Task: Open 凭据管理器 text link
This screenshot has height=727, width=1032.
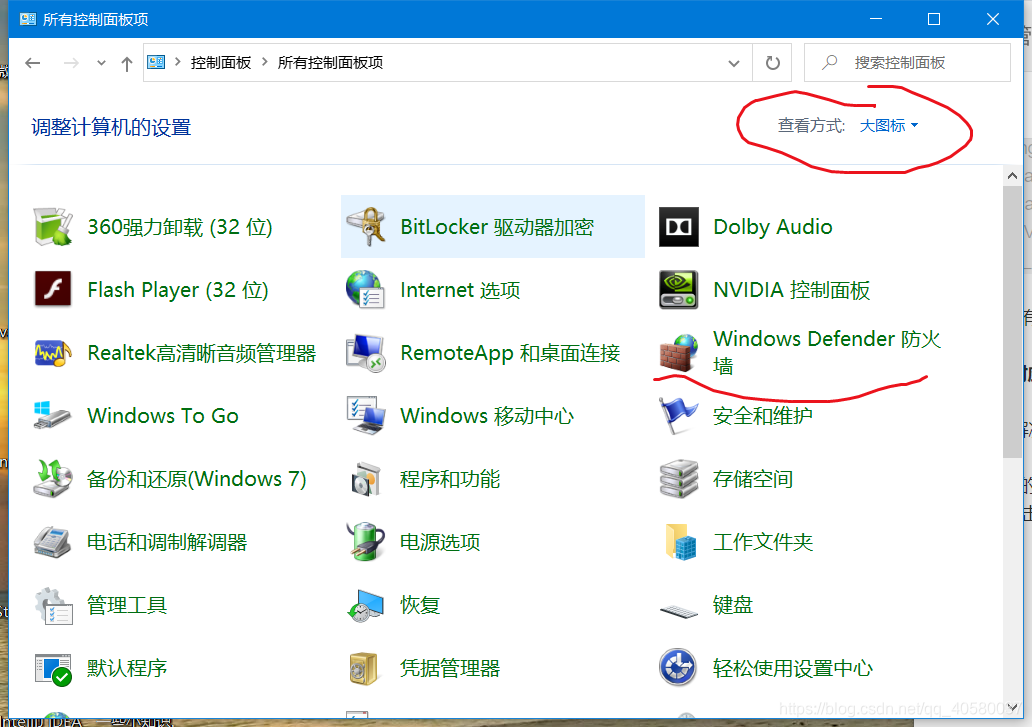Action: pyautogui.click(x=450, y=668)
